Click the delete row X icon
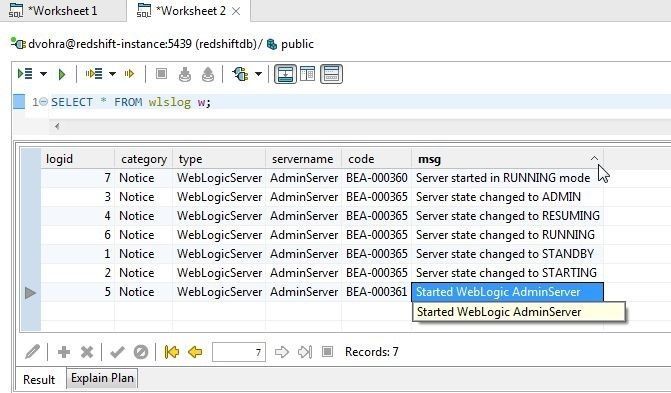This screenshot has width=671, height=393. pyautogui.click(x=87, y=352)
